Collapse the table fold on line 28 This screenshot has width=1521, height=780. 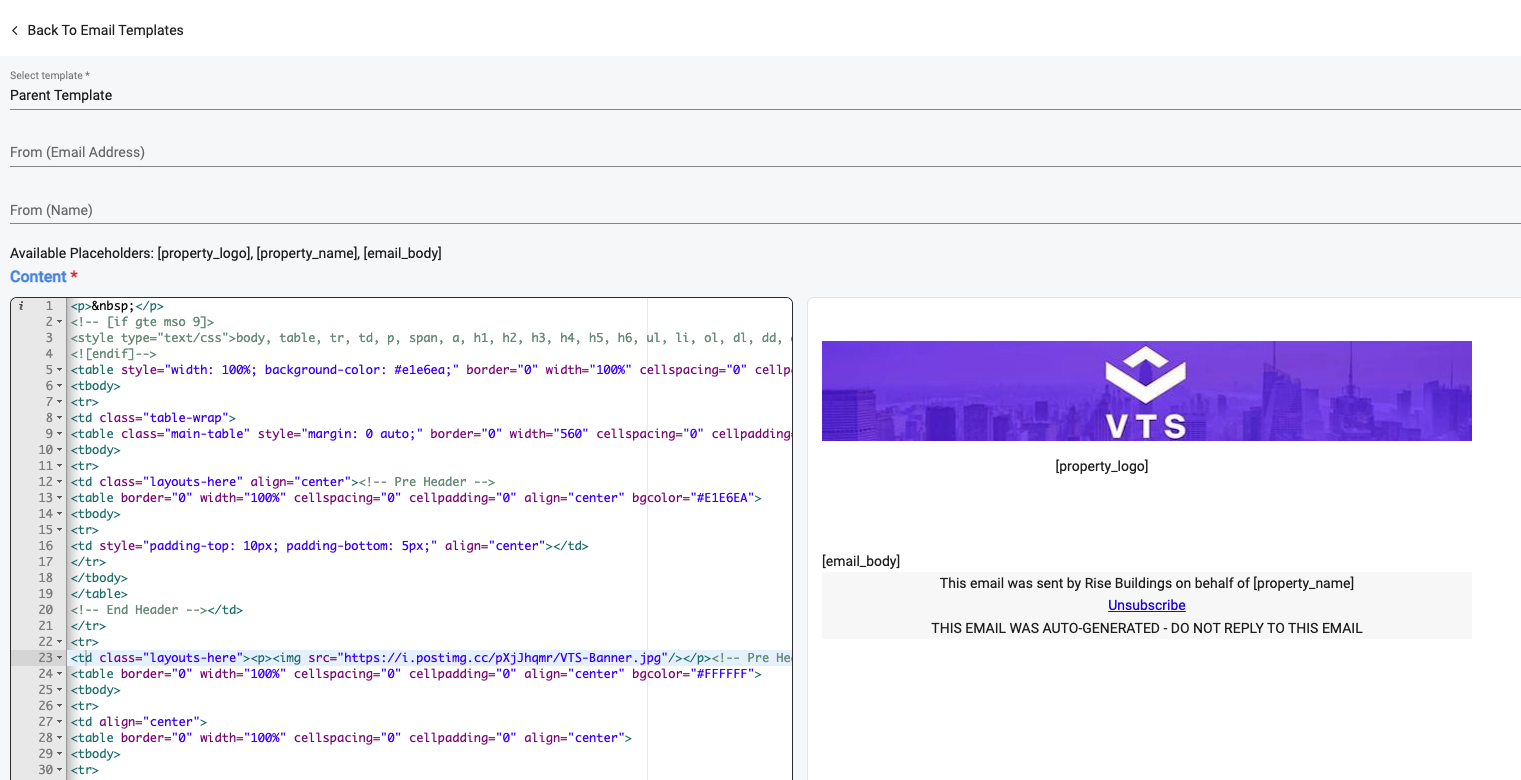coord(60,738)
